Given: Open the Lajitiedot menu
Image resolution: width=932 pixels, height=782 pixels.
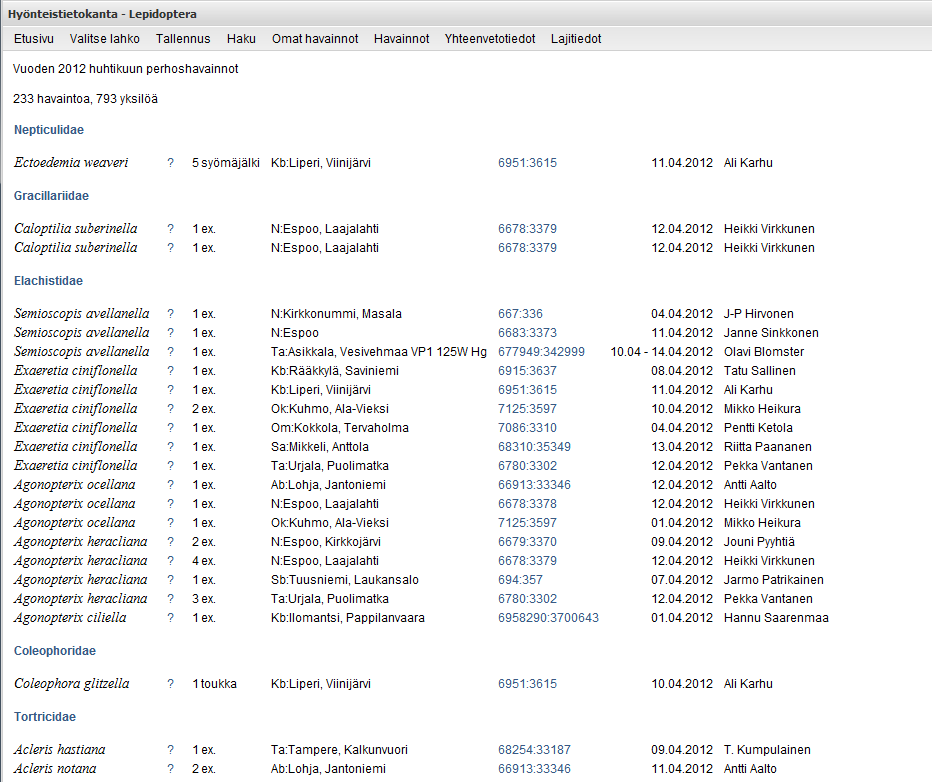Looking at the screenshot, I should click(576, 39).
